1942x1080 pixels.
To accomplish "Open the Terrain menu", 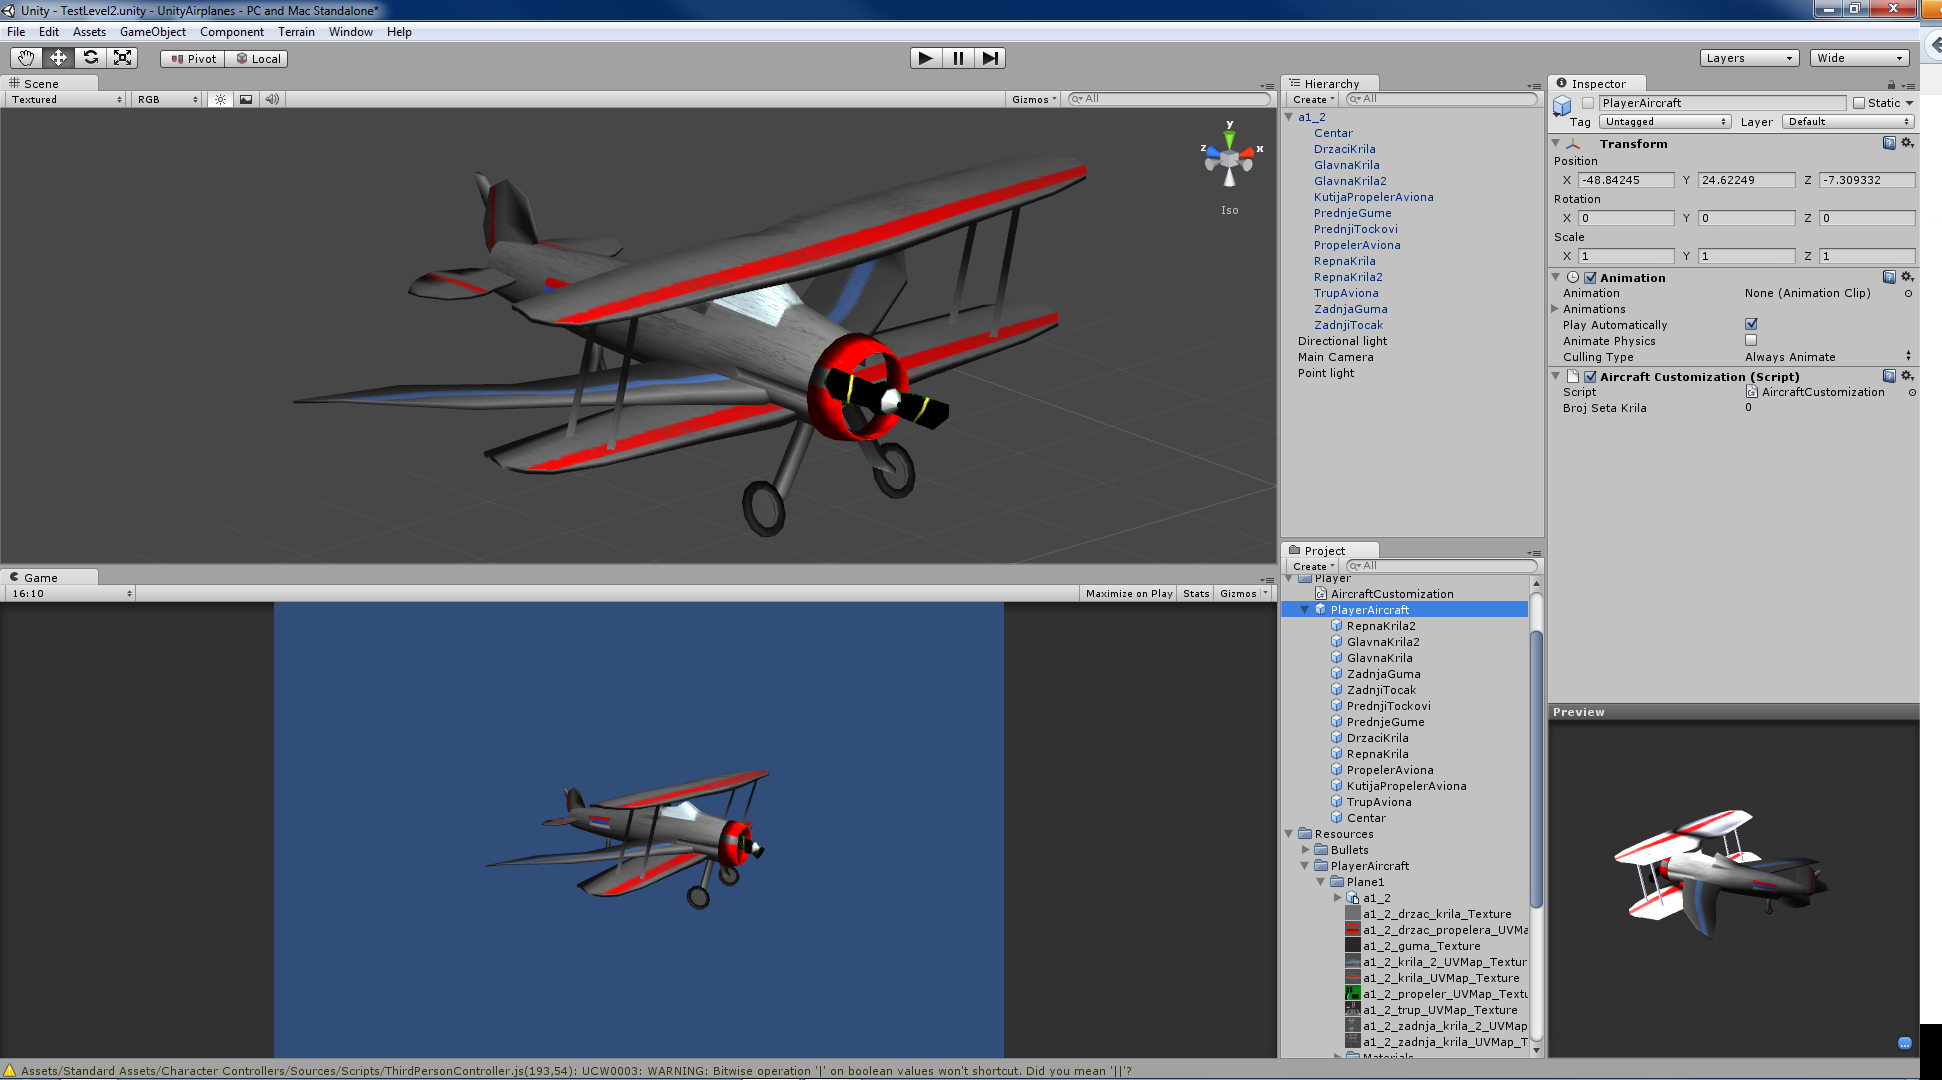I will tap(296, 32).
